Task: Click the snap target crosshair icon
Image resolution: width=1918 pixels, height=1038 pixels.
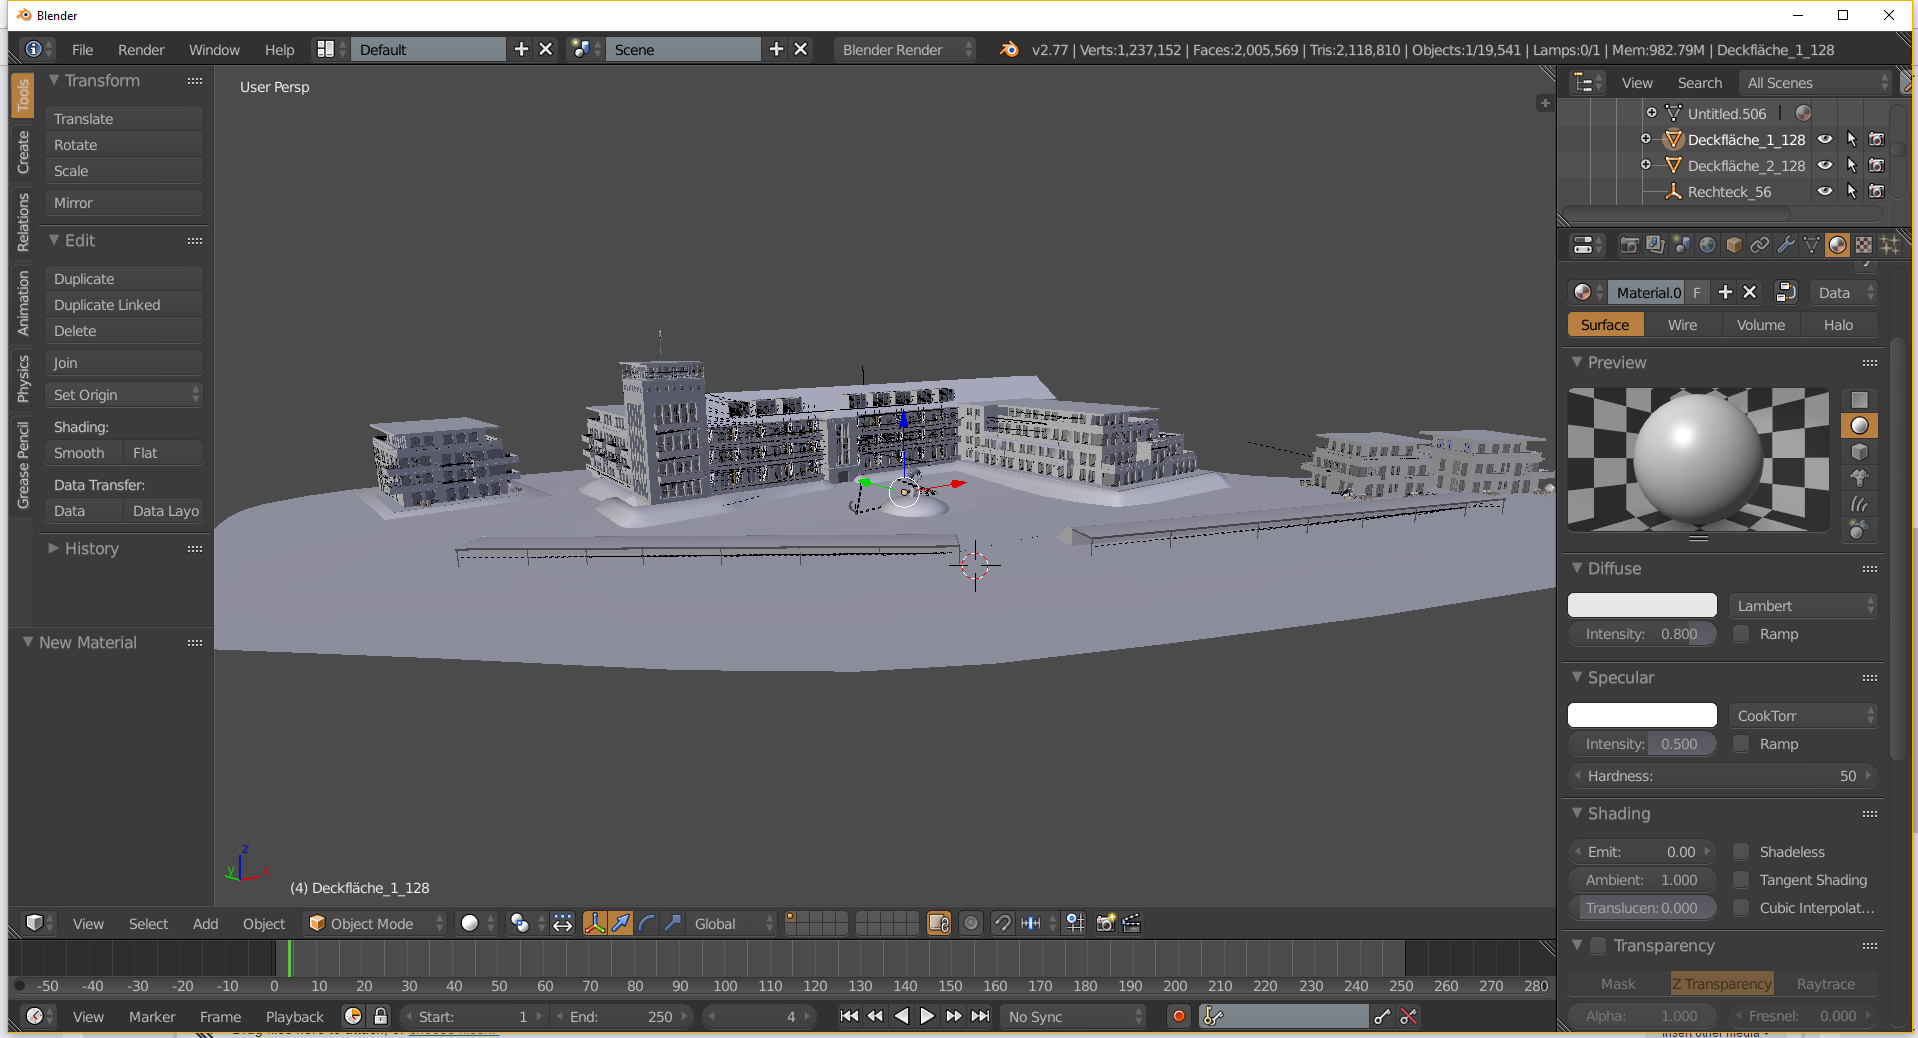Action: (x=1075, y=923)
